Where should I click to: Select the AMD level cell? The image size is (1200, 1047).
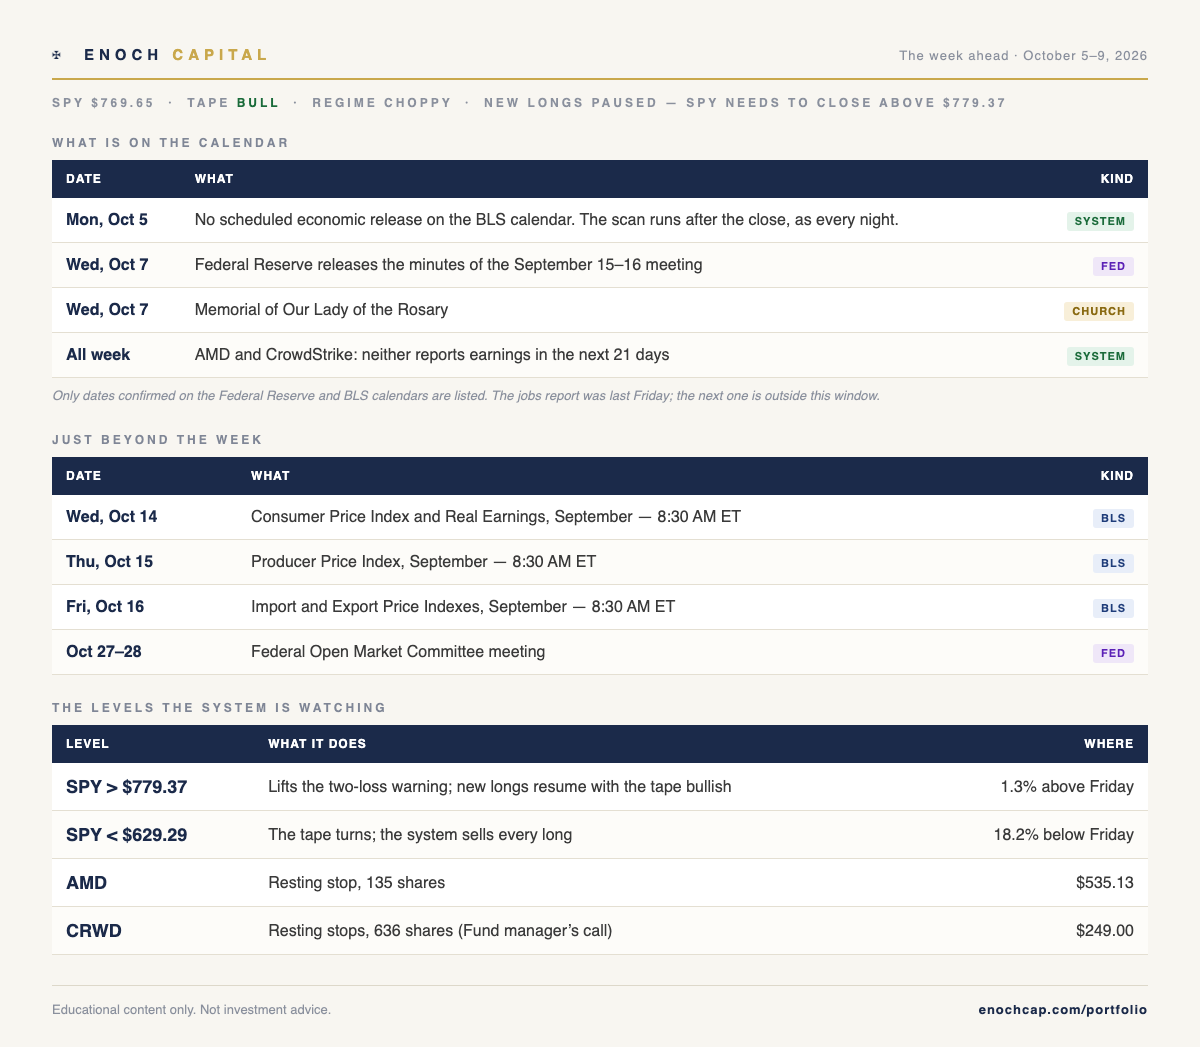click(x=87, y=883)
